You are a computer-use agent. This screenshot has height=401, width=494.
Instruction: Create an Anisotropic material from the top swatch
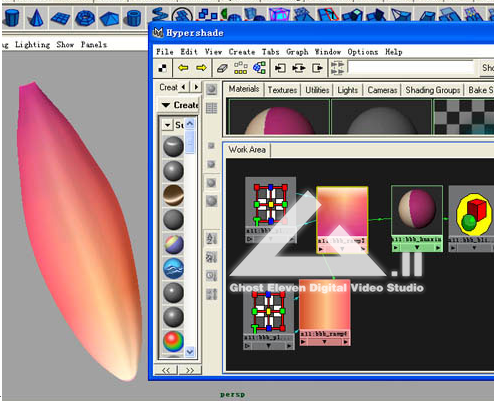[x=173, y=147]
